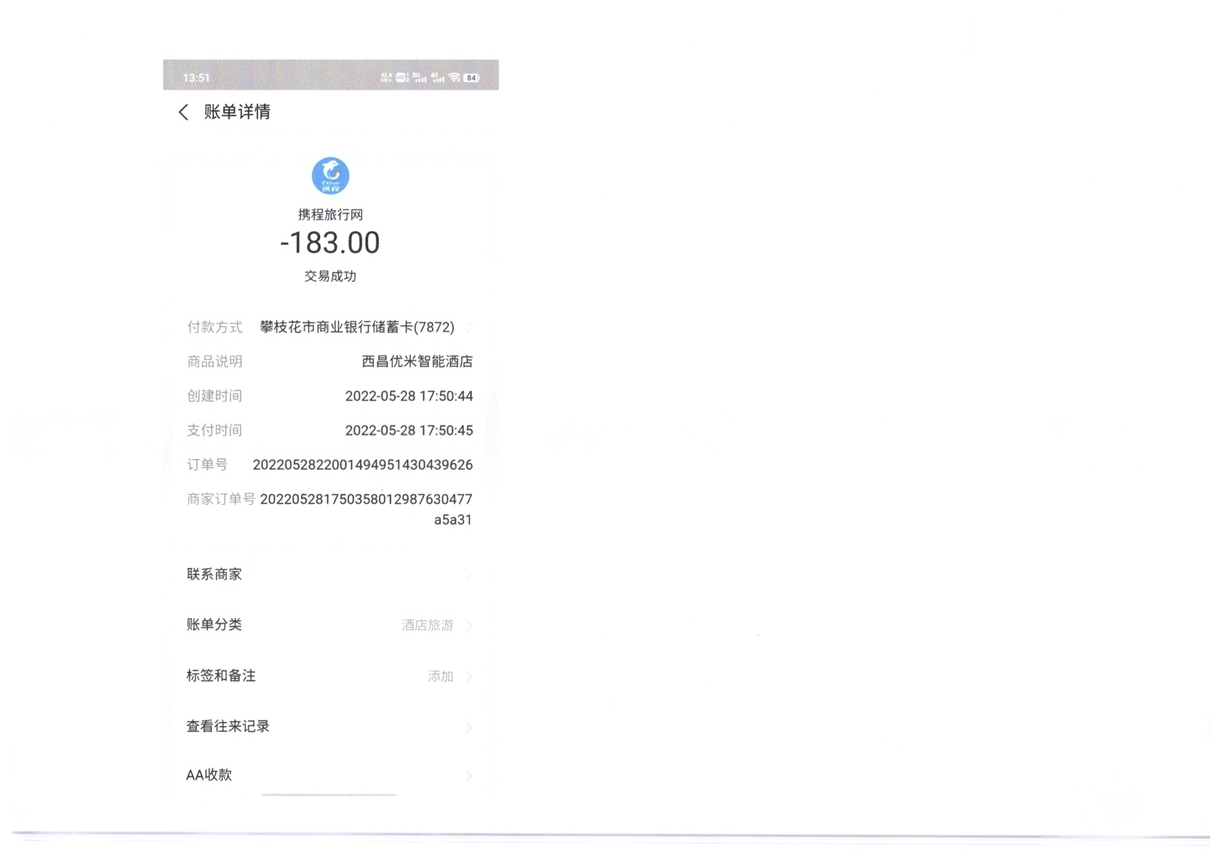Tap the amount -183.00

tap(330, 243)
